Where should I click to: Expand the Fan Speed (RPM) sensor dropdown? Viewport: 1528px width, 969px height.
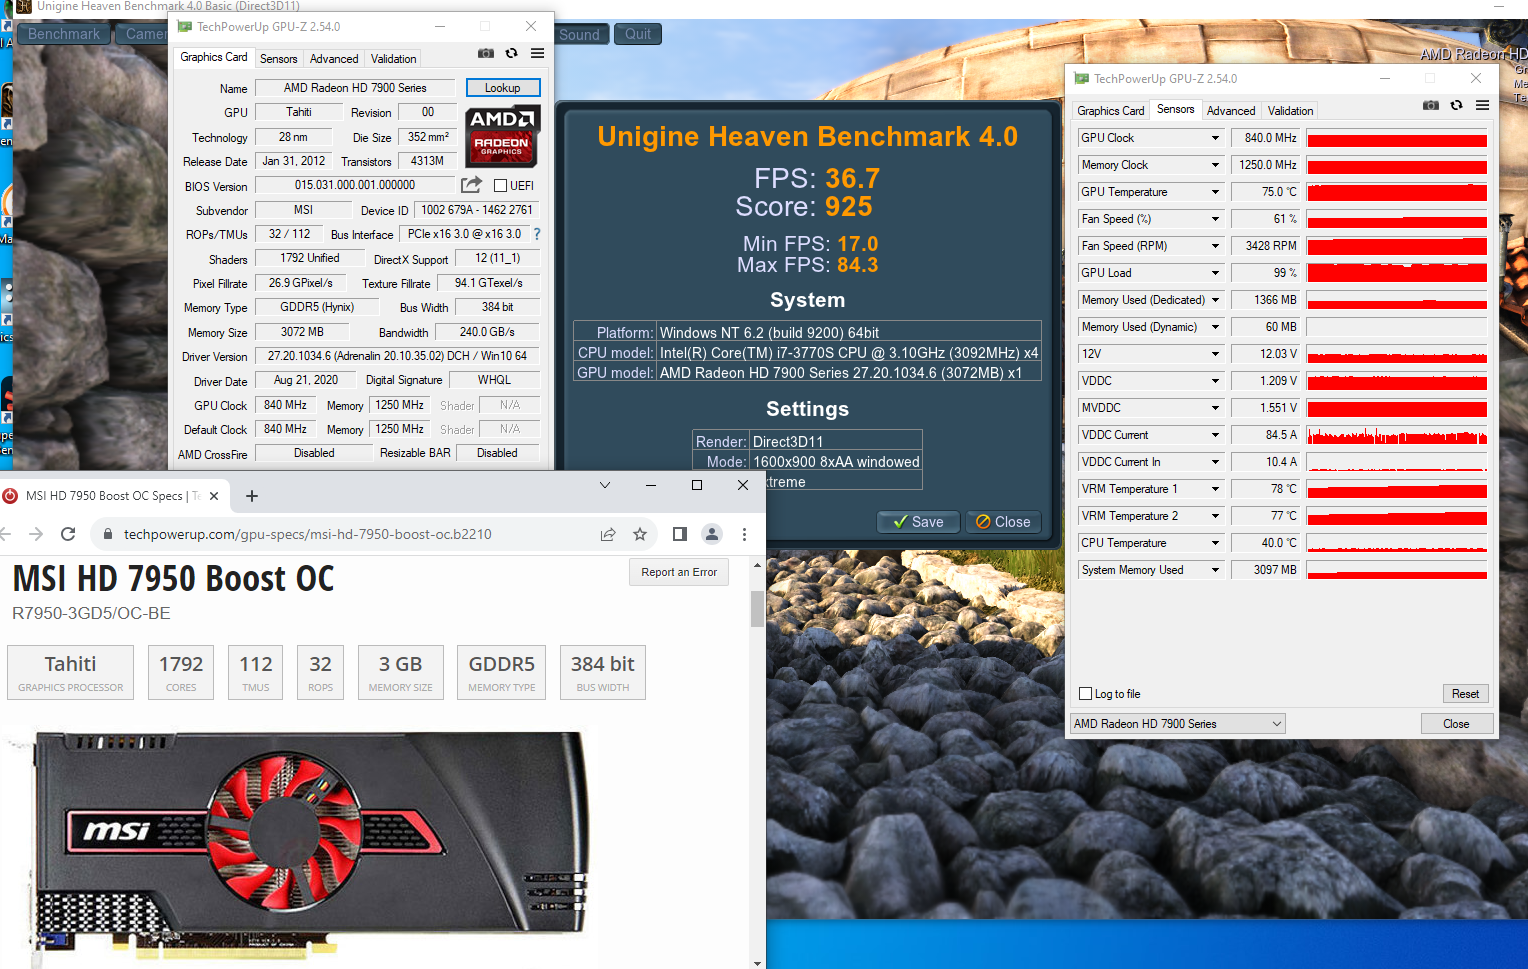(x=1216, y=246)
